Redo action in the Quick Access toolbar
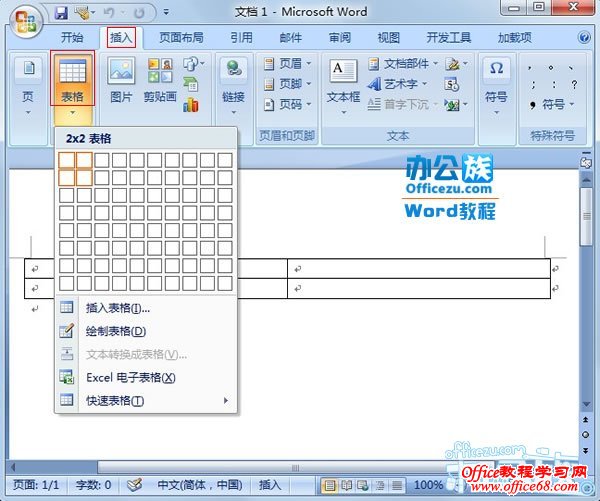600x501 pixels. tap(139, 13)
